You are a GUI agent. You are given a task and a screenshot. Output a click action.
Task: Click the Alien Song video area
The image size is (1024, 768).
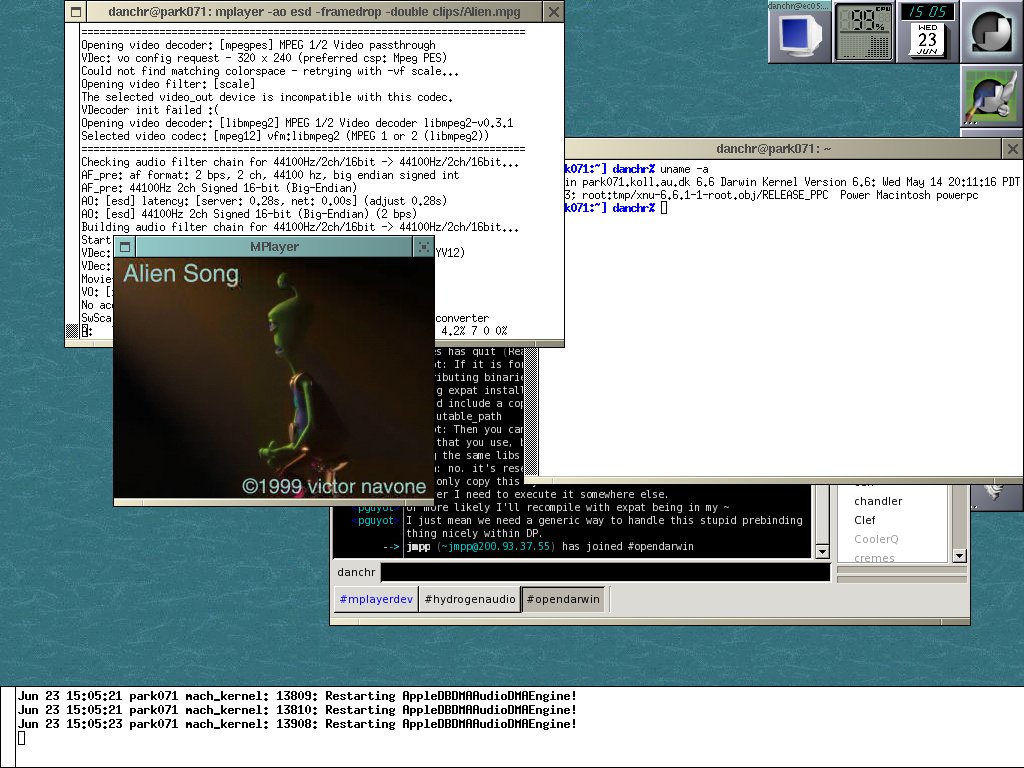click(x=273, y=378)
